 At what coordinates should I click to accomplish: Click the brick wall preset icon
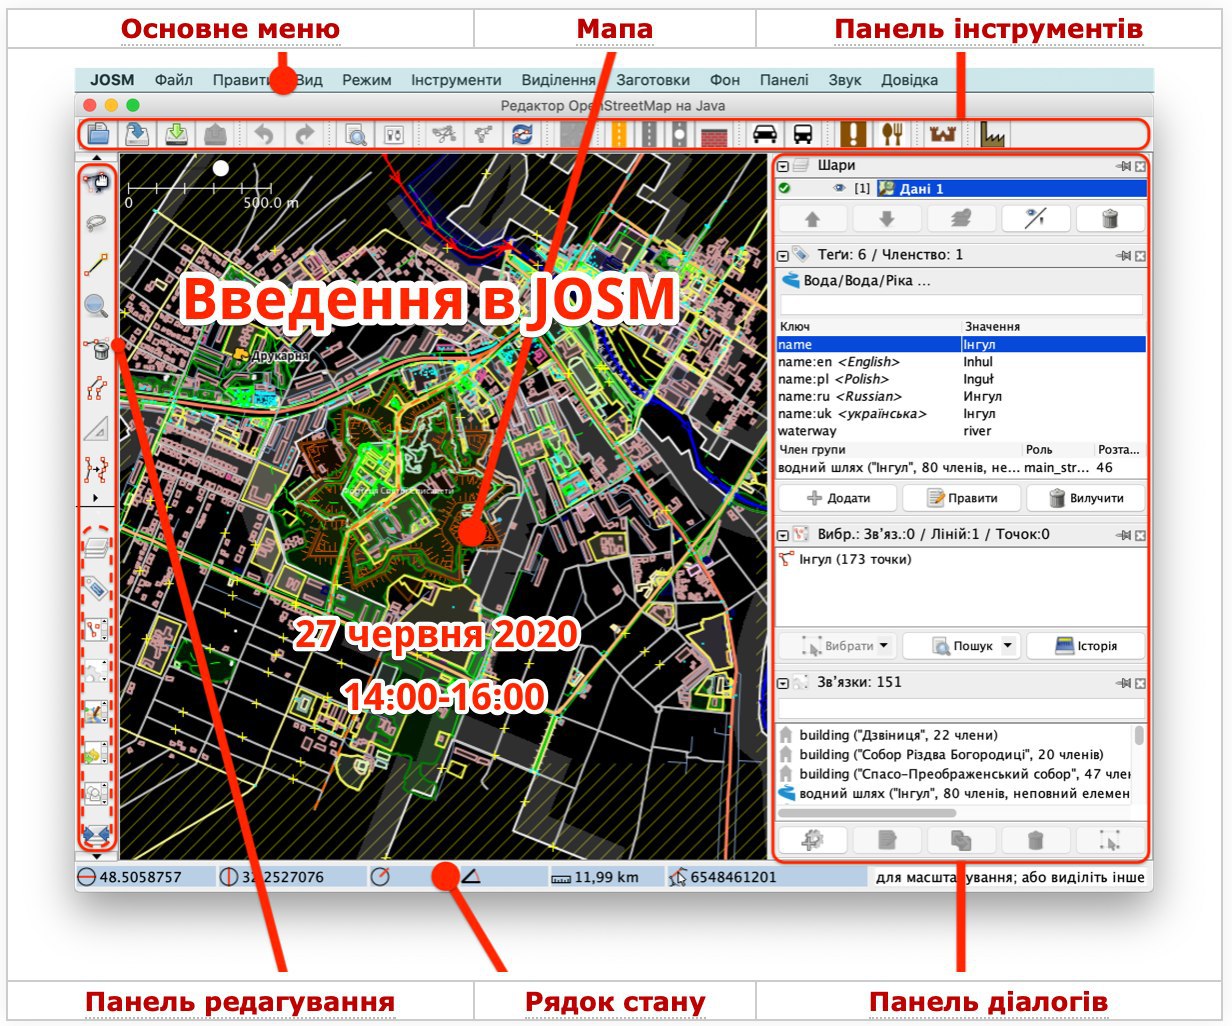[x=713, y=134]
